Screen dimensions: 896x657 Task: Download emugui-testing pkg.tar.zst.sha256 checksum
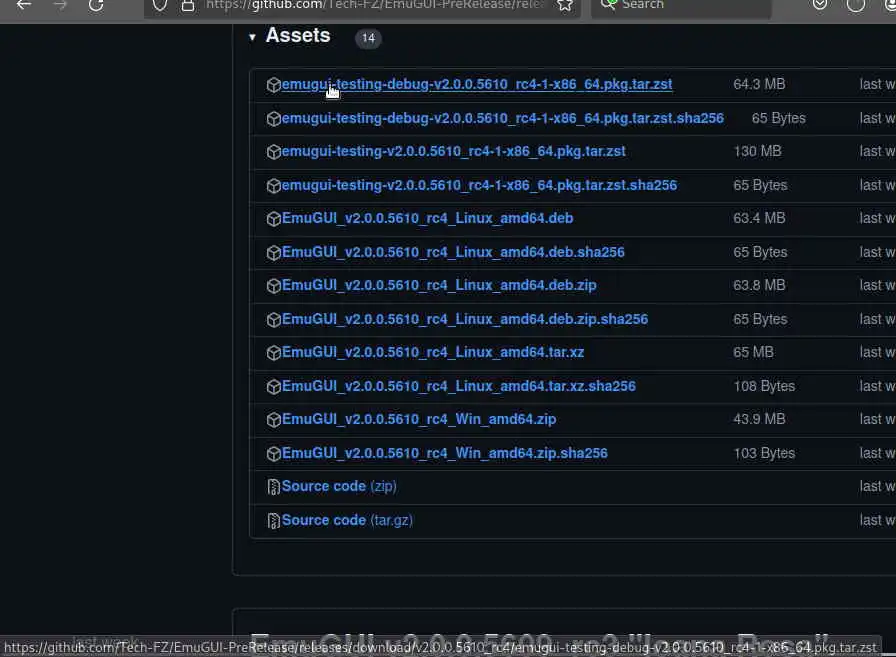click(x=479, y=185)
